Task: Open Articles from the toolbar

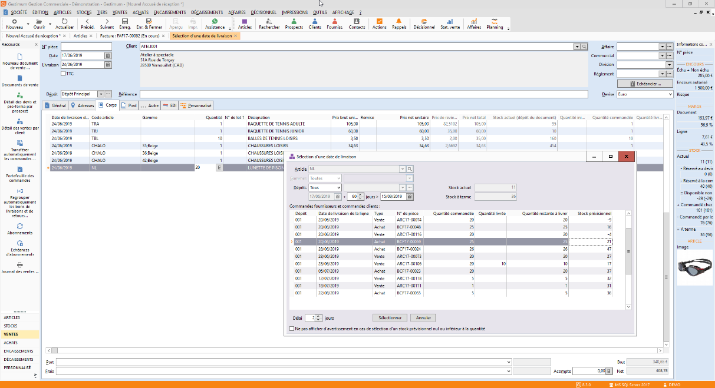Action: [x=245, y=24]
